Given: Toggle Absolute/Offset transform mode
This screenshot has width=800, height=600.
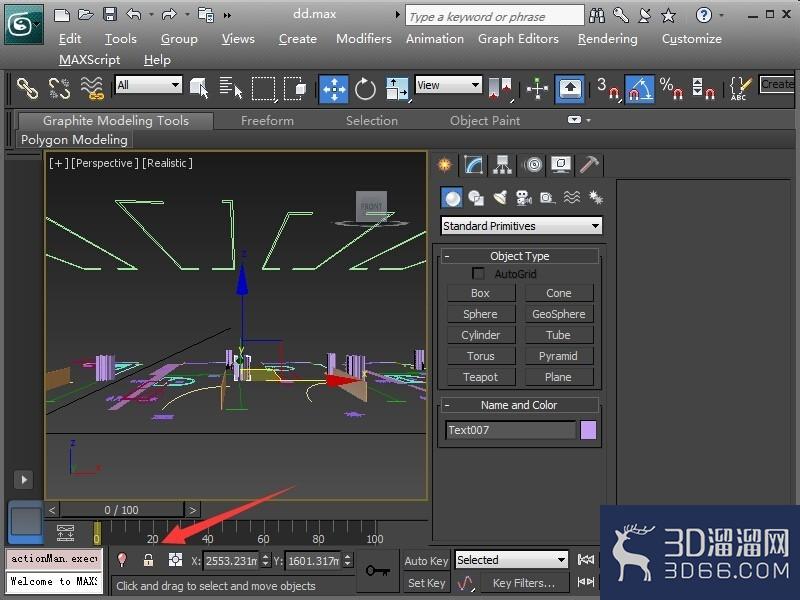Looking at the screenshot, I should pyautogui.click(x=176, y=560).
